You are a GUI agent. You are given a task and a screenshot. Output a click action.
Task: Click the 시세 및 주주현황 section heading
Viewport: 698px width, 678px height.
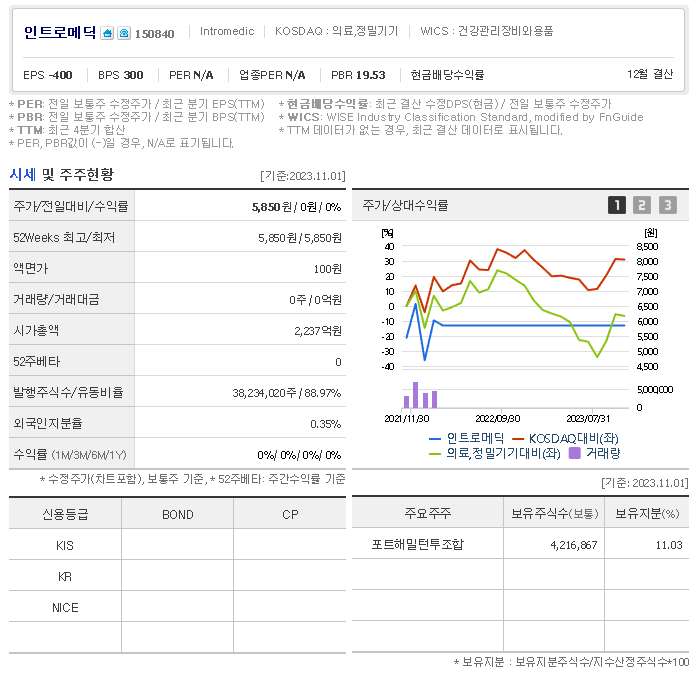pos(61,174)
